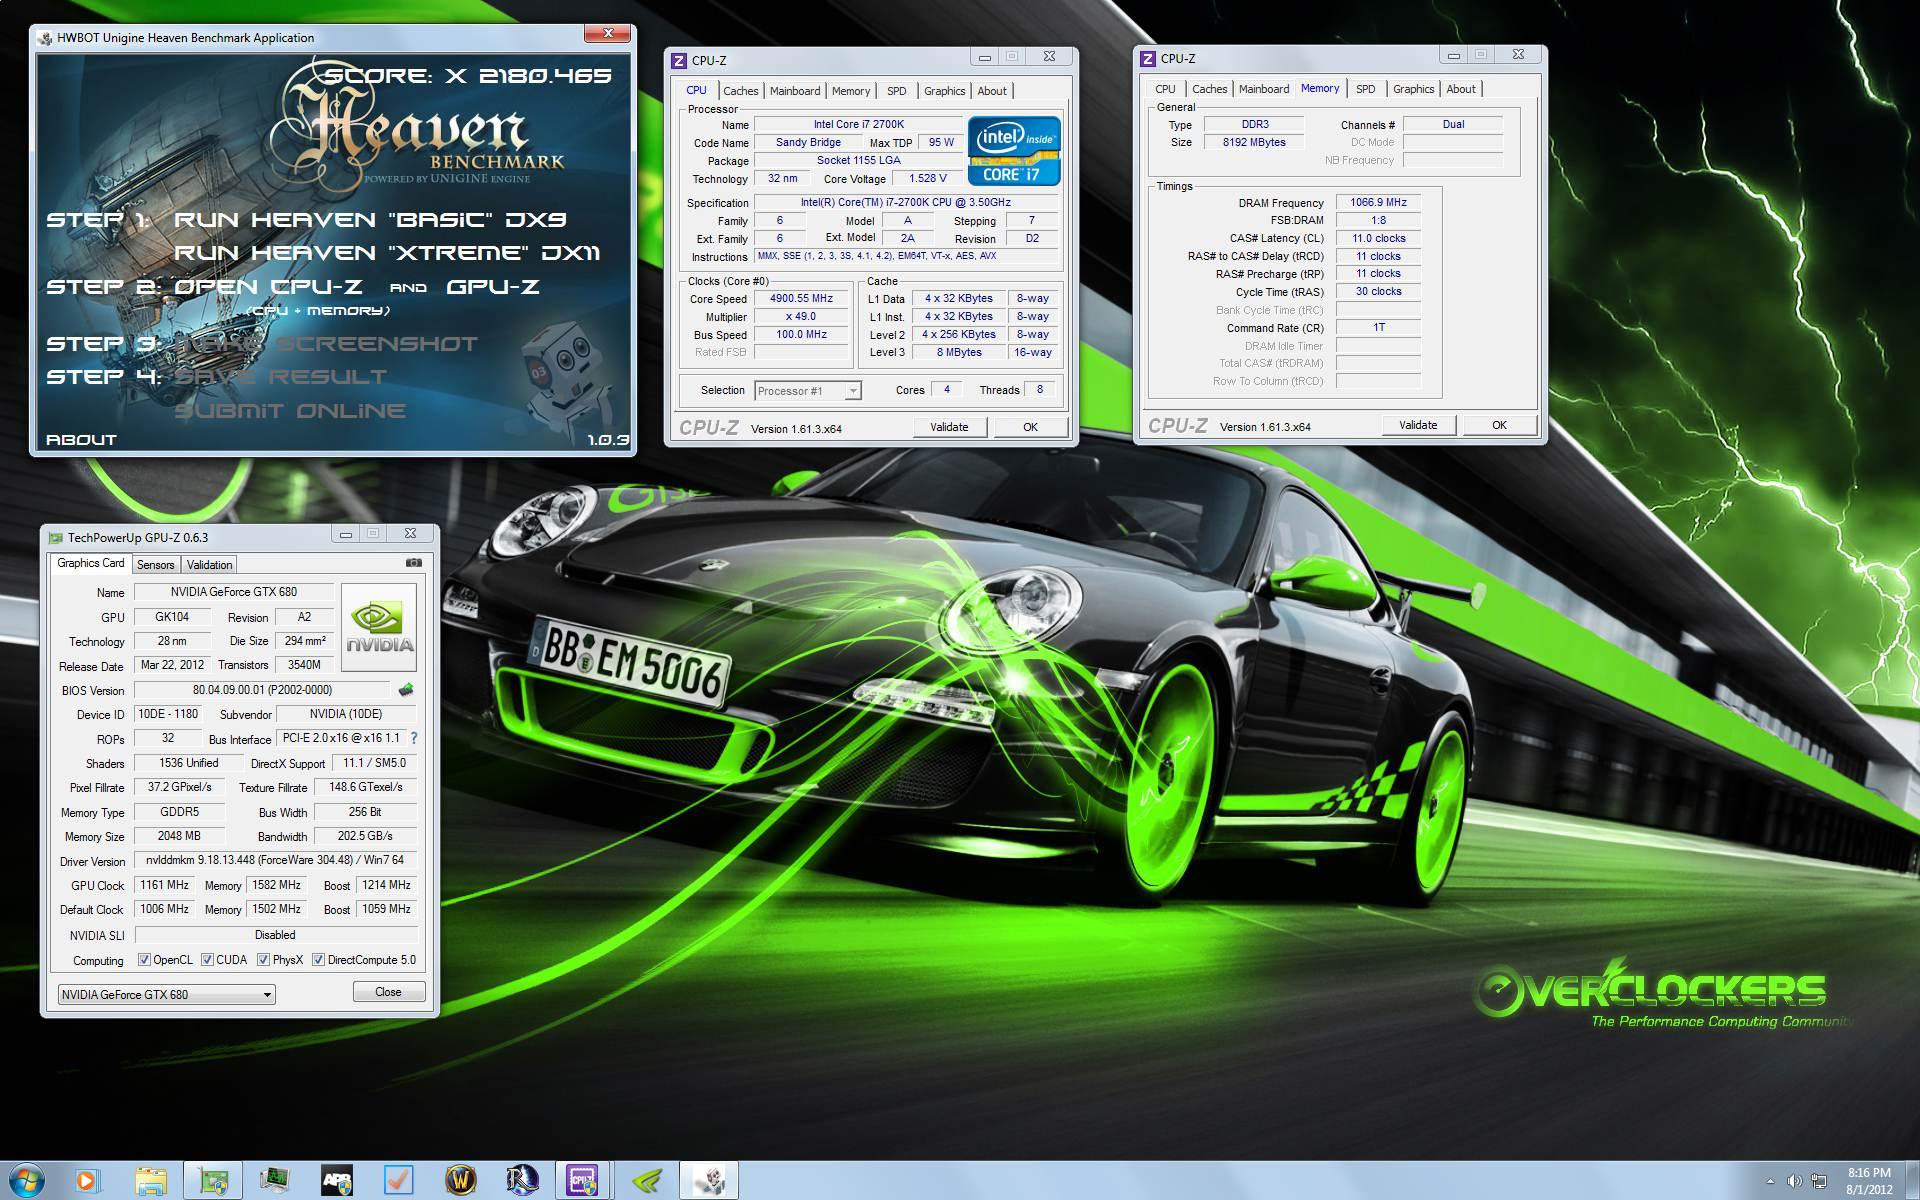1920x1200 pixels.
Task: Take a GPU-Z screenshot with the camera icon
Action: [413, 563]
